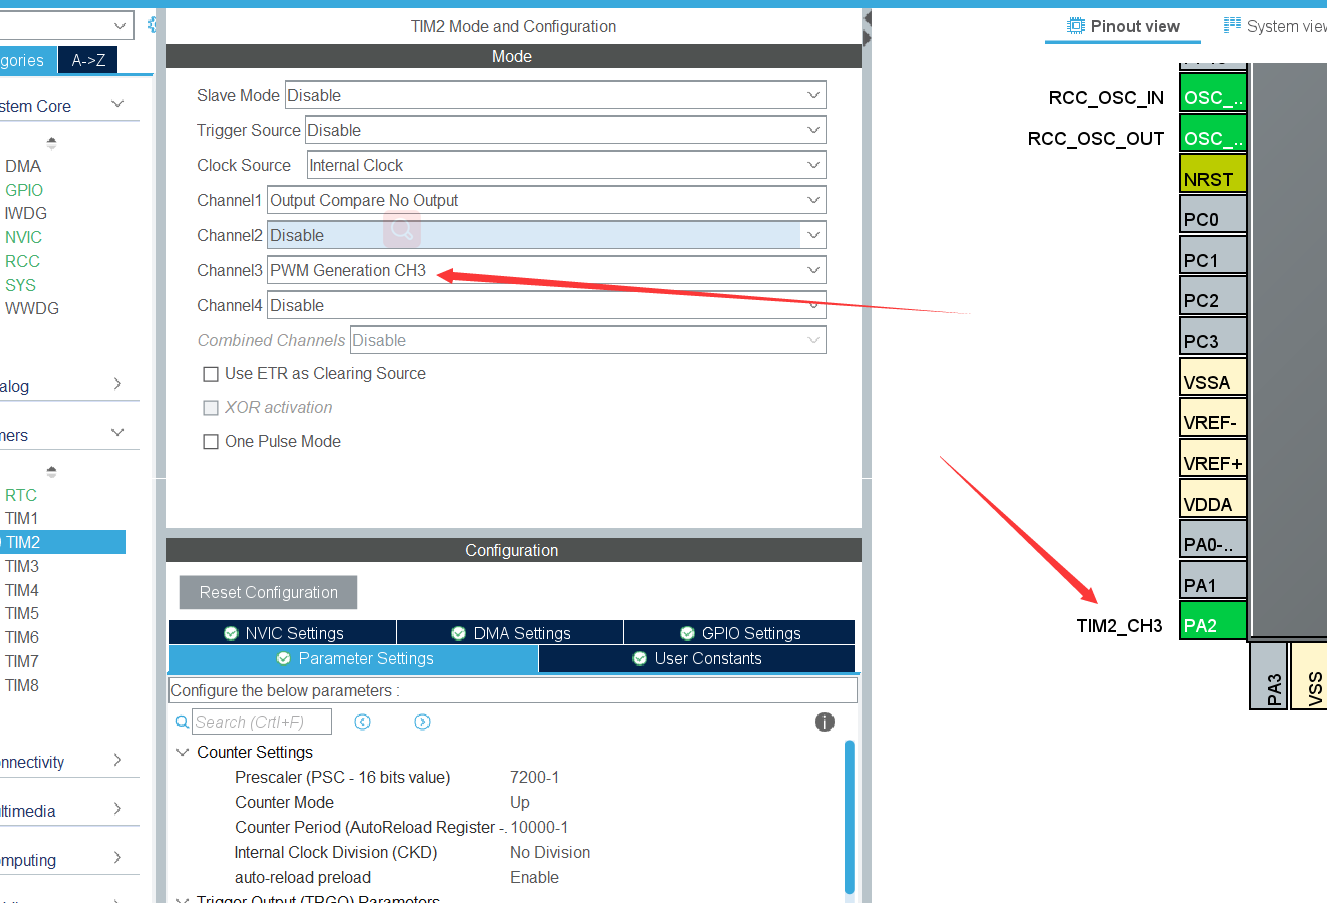Collapse the Timers category
The height and width of the screenshot is (903, 1327).
click(117, 433)
